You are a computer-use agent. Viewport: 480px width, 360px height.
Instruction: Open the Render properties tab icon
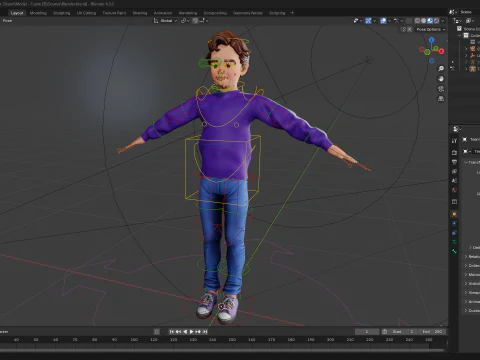click(x=454, y=152)
